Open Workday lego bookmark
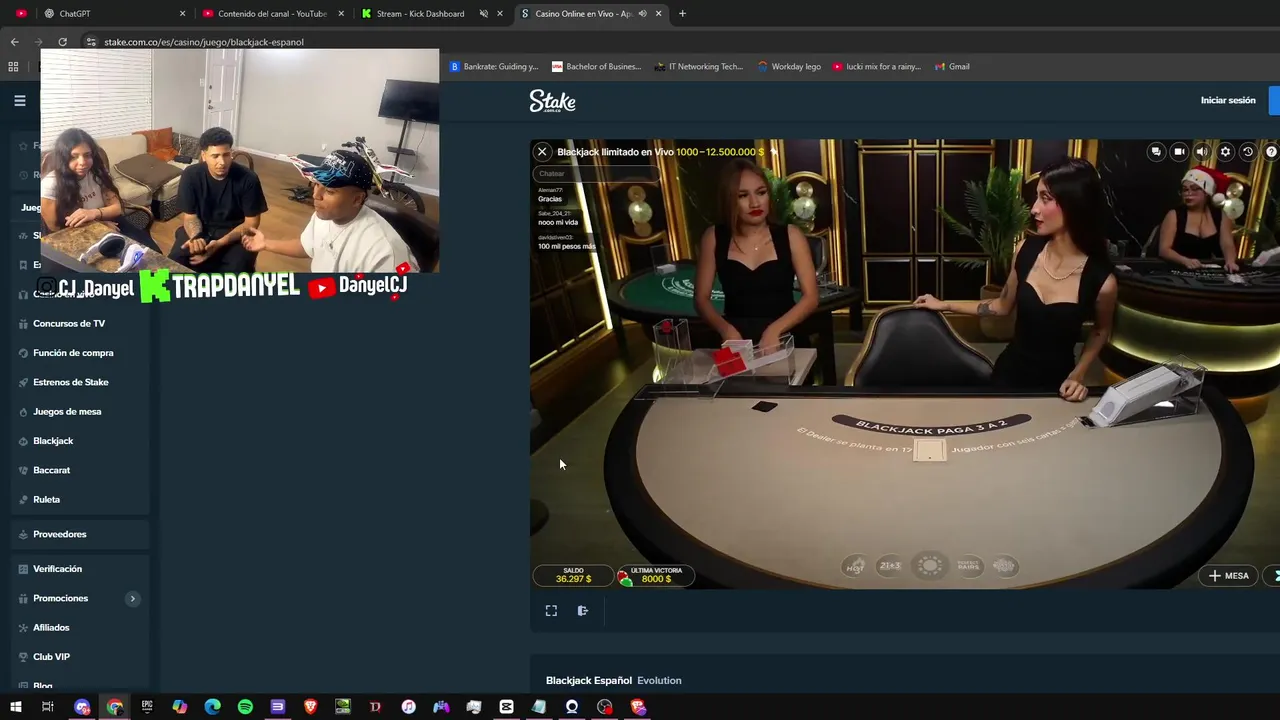1280x720 pixels. click(789, 67)
